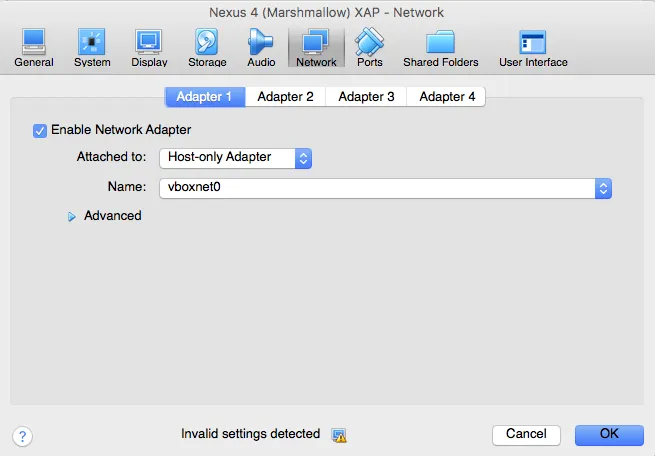Image resolution: width=655 pixels, height=456 pixels.
Task: Open the Shared Folders settings section
Action: coord(441,48)
